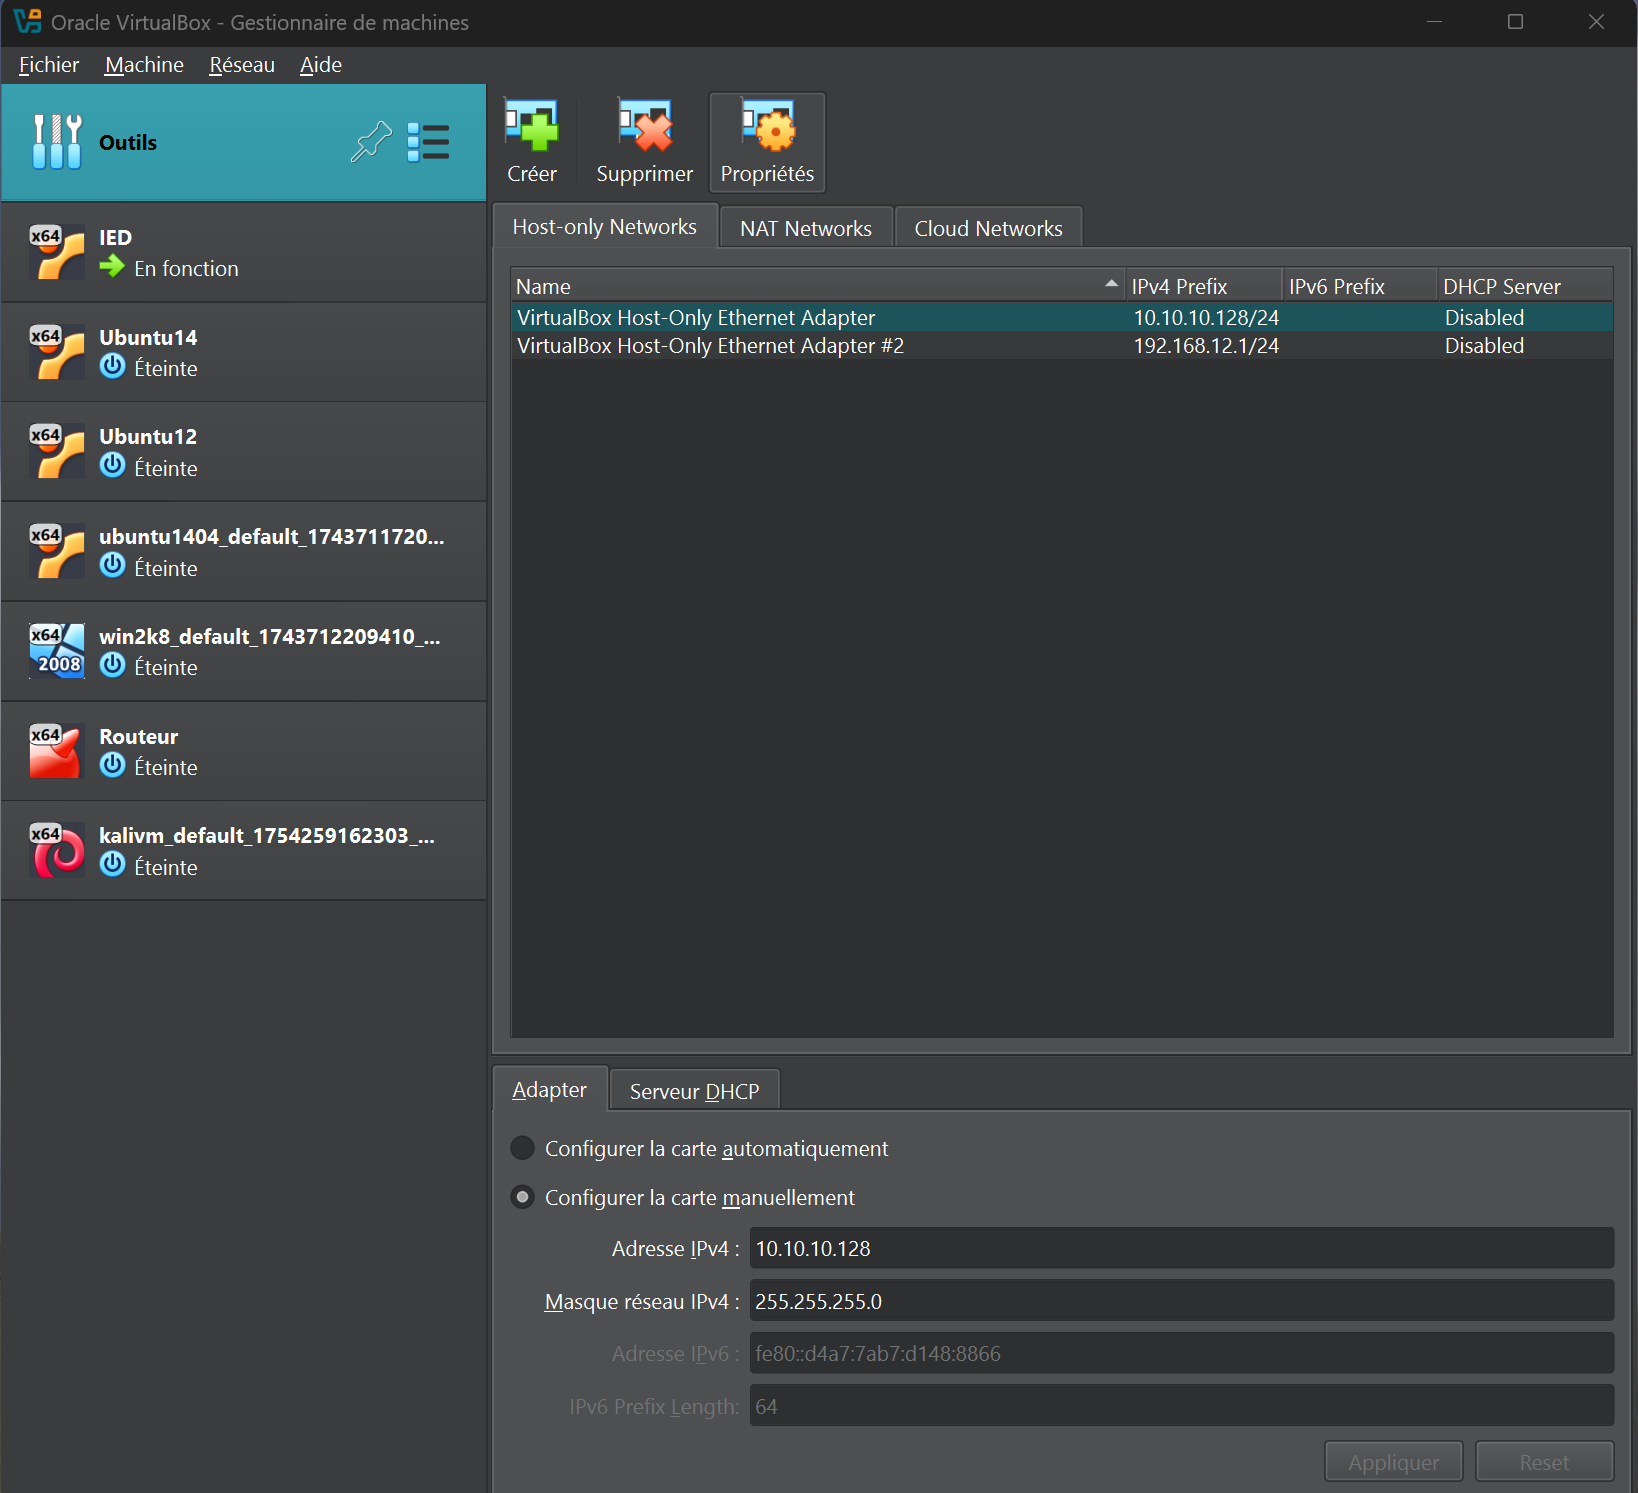Select the win2k8_default virtual machine icon
Viewport: 1638px width, 1493px height.
(x=57, y=651)
